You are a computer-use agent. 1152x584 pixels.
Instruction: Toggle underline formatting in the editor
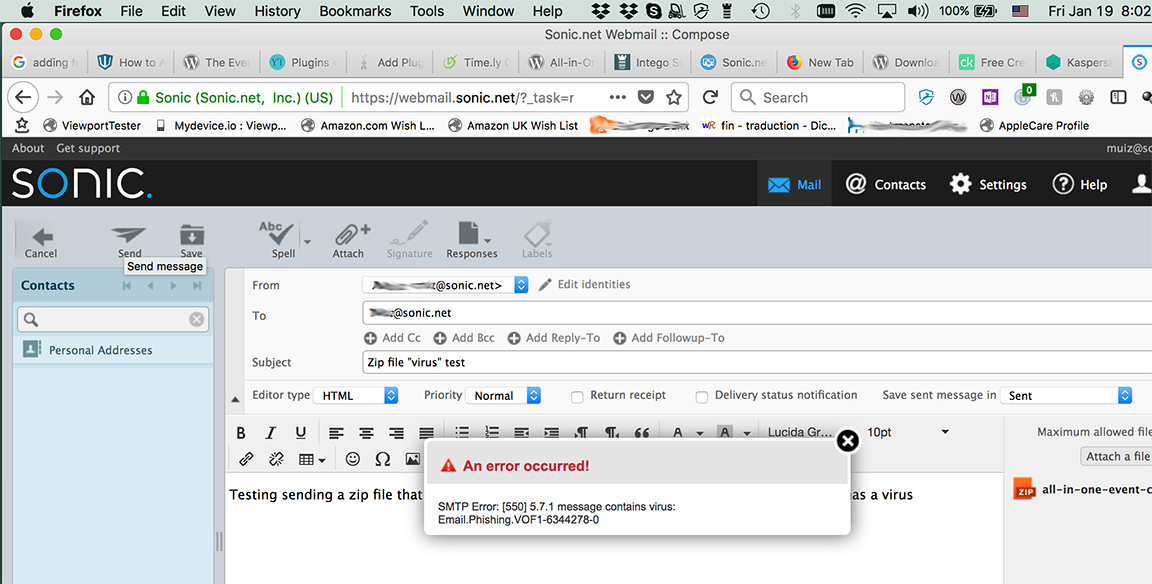300,433
